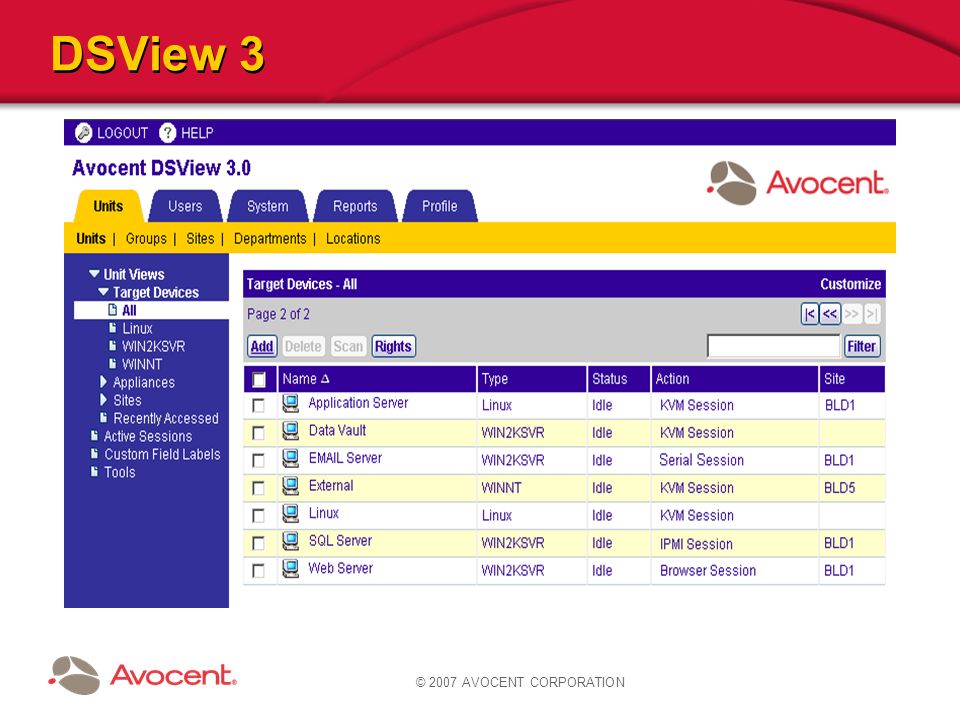Click the Customize link
960x720 pixels.
850,284
